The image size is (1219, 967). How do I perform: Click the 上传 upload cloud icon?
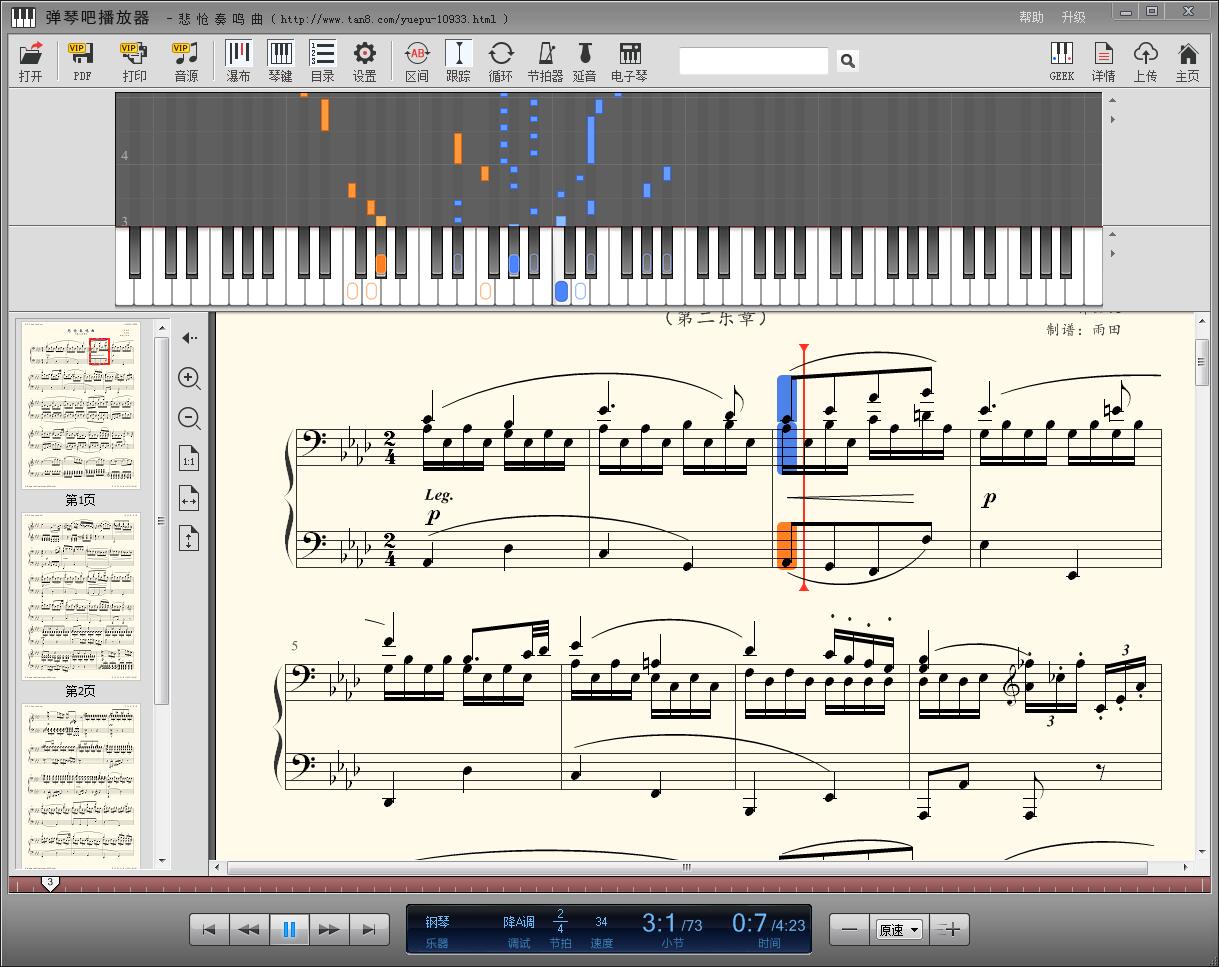pyautogui.click(x=1145, y=61)
